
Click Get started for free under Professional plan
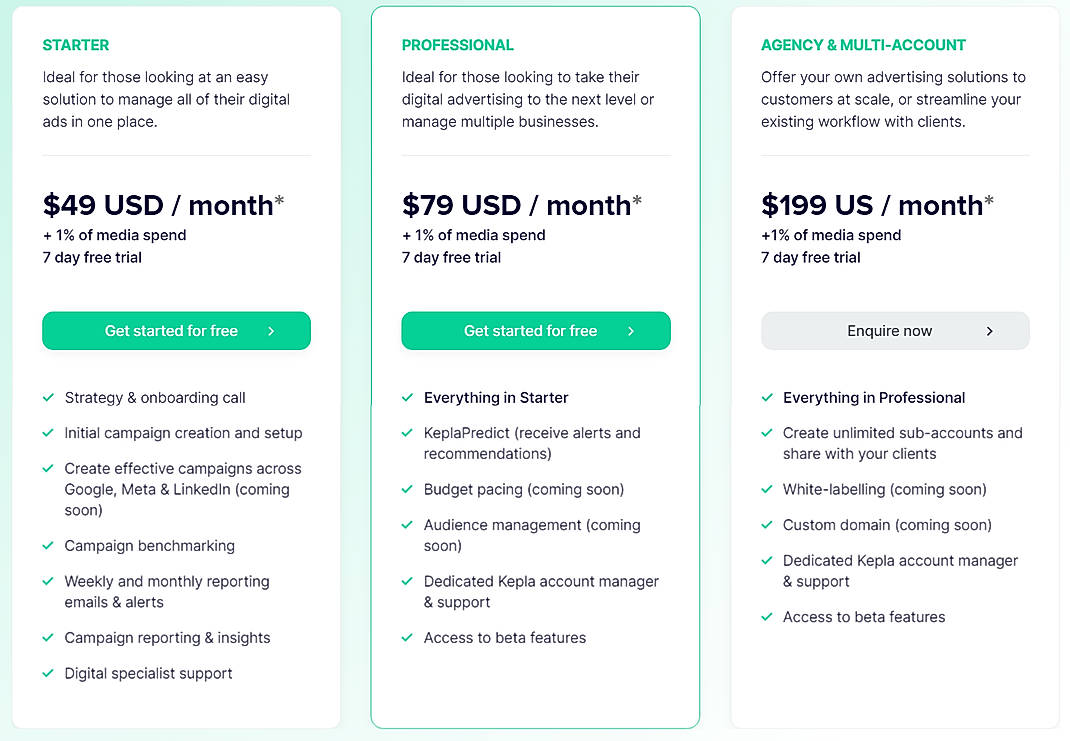click(536, 330)
